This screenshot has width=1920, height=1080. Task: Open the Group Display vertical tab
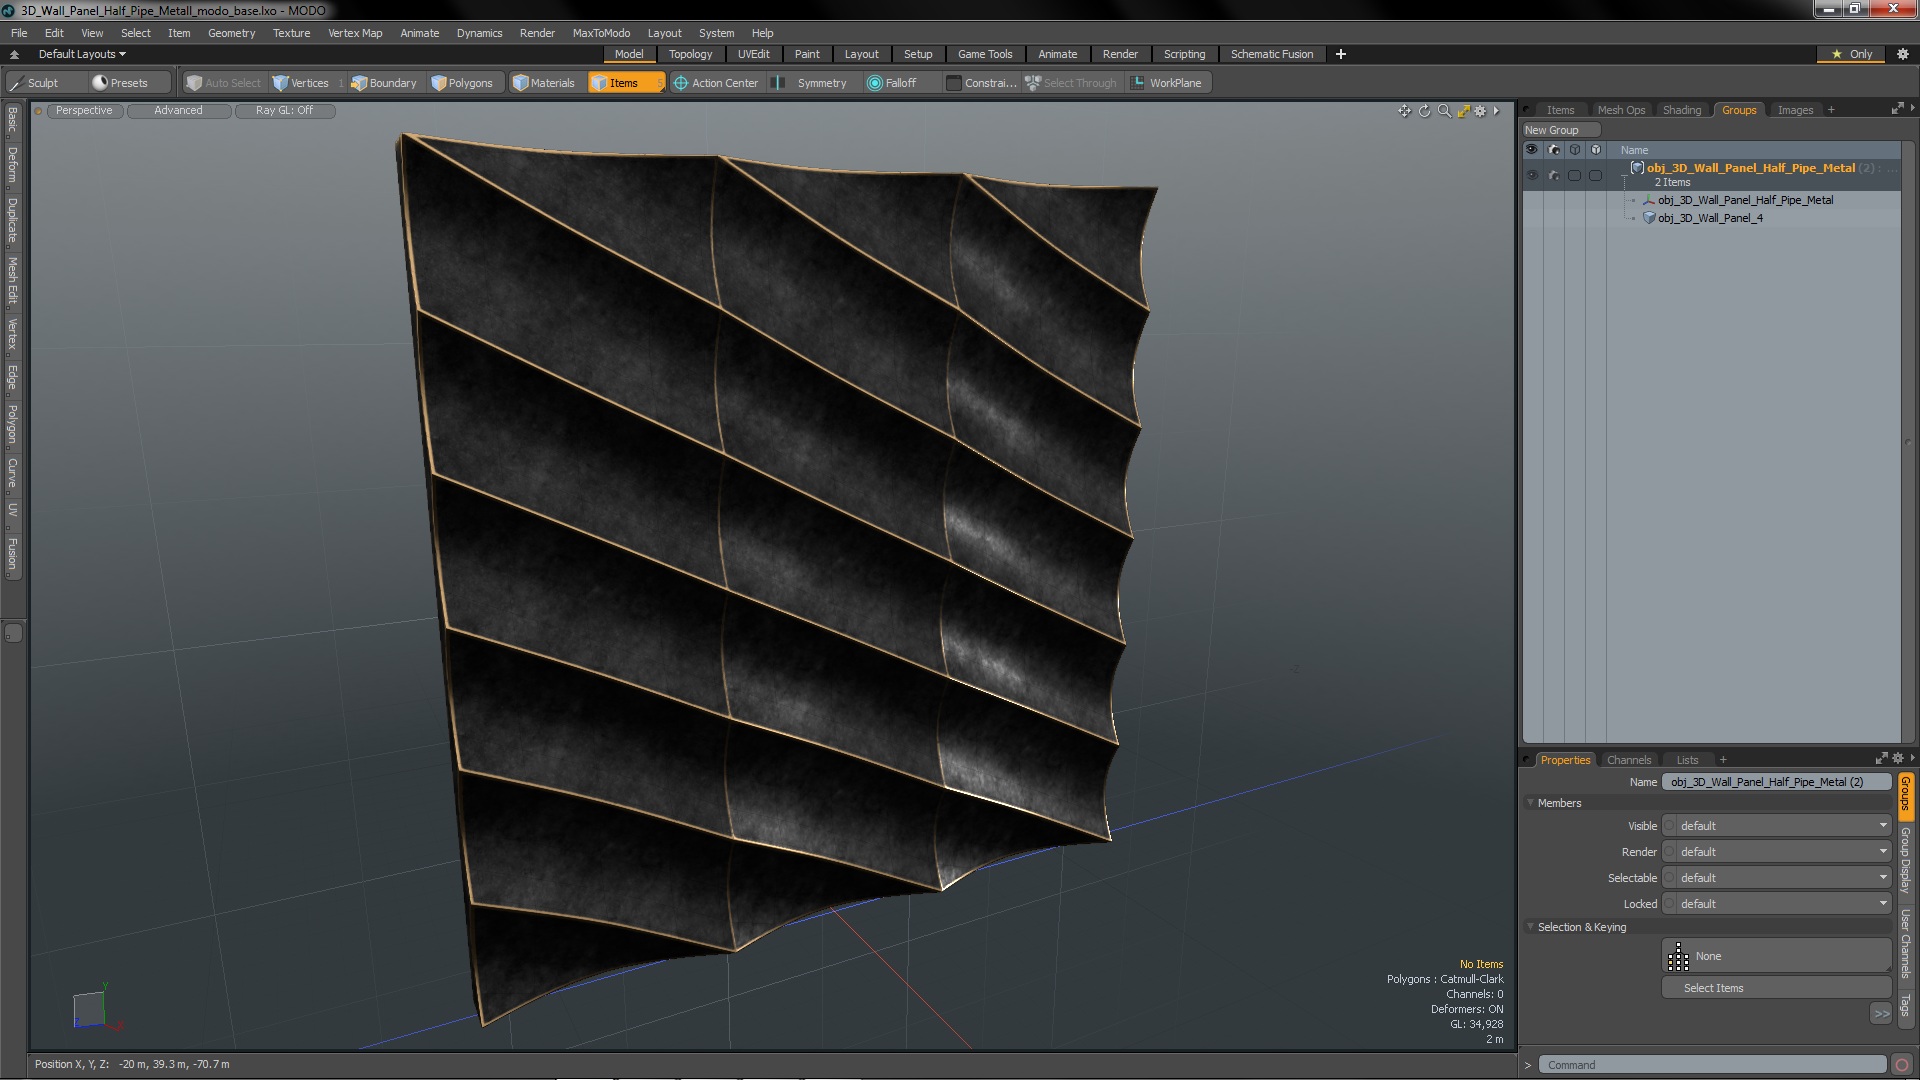tap(1906, 860)
